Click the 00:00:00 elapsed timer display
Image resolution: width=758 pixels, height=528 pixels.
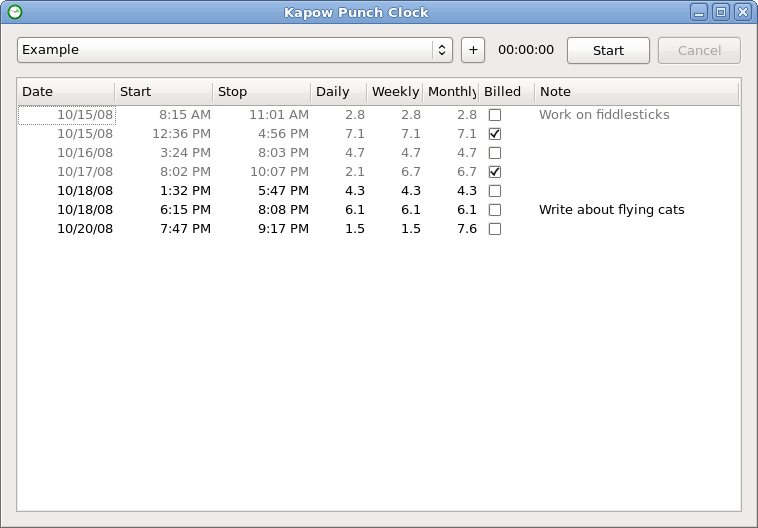coord(526,50)
